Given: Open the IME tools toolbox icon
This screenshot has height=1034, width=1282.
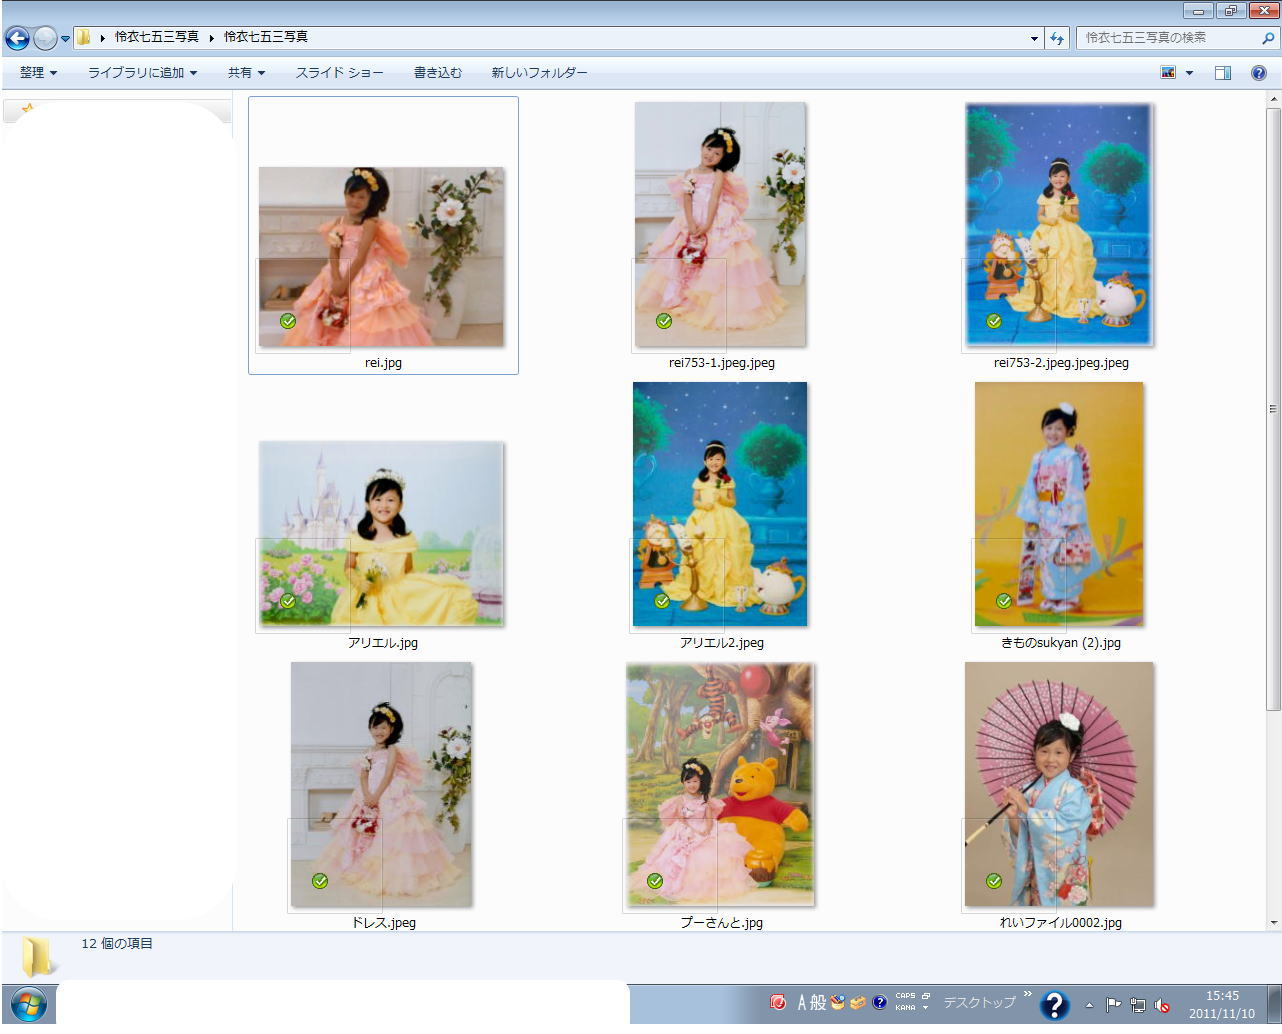Looking at the screenshot, I should point(858,1002).
